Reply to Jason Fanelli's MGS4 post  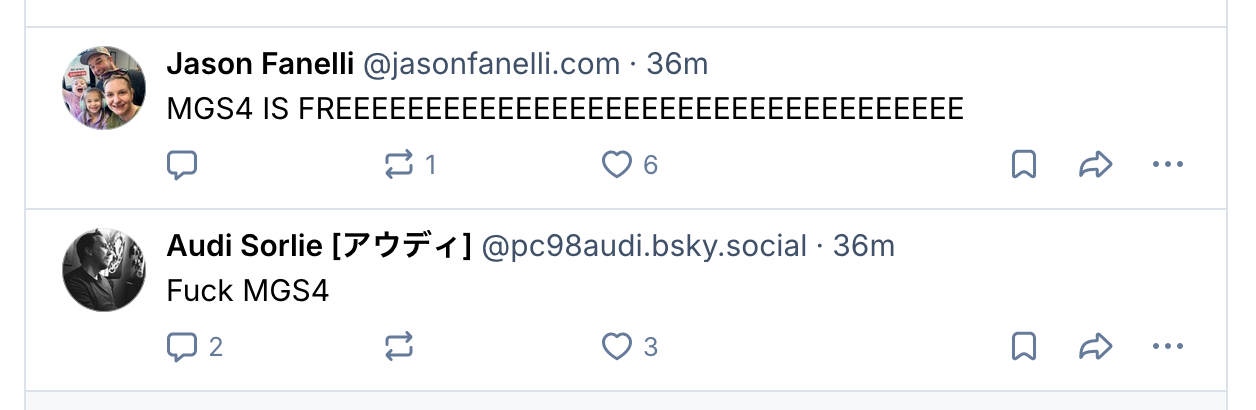181,164
